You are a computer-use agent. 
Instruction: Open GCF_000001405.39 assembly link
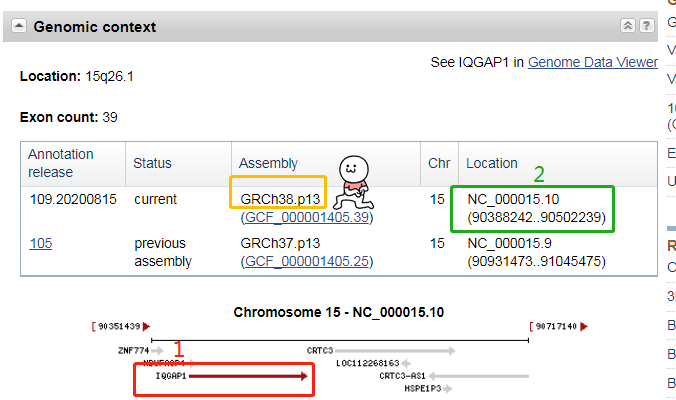pyautogui.click(x=306, y=217)
